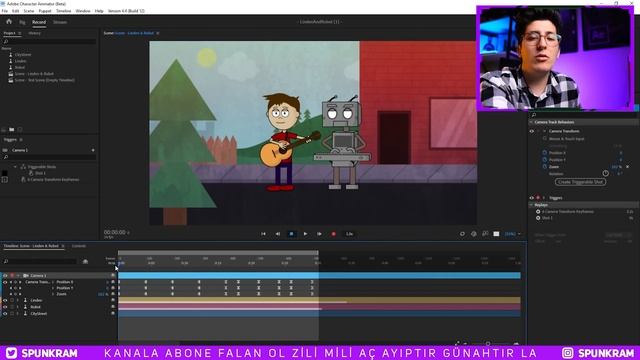Step back one frame

pos(278,234)
